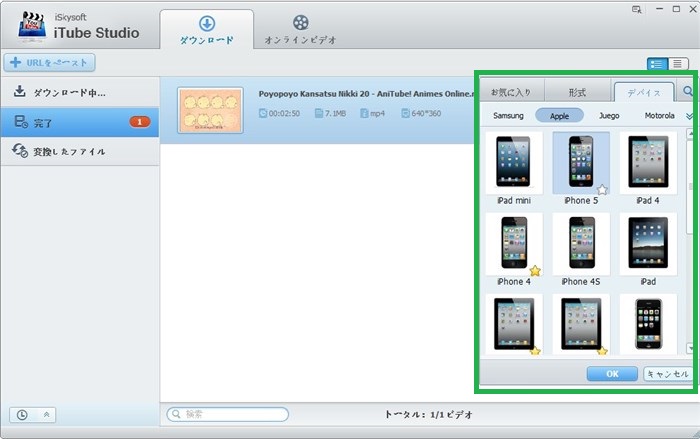Screen dimensions: 700x439
Task: Select the Downloading sidebar item
Action: pyautogui.click(x=80, y=92)
